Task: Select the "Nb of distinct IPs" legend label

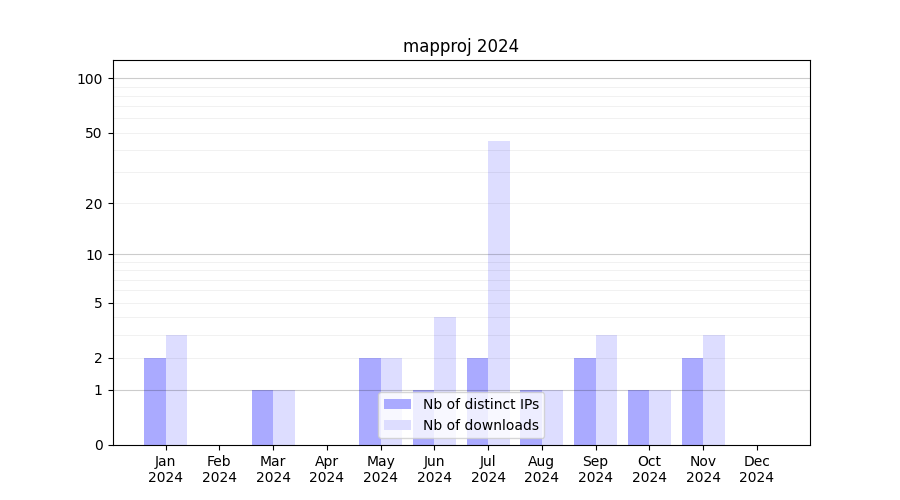Action: [480, 404]
